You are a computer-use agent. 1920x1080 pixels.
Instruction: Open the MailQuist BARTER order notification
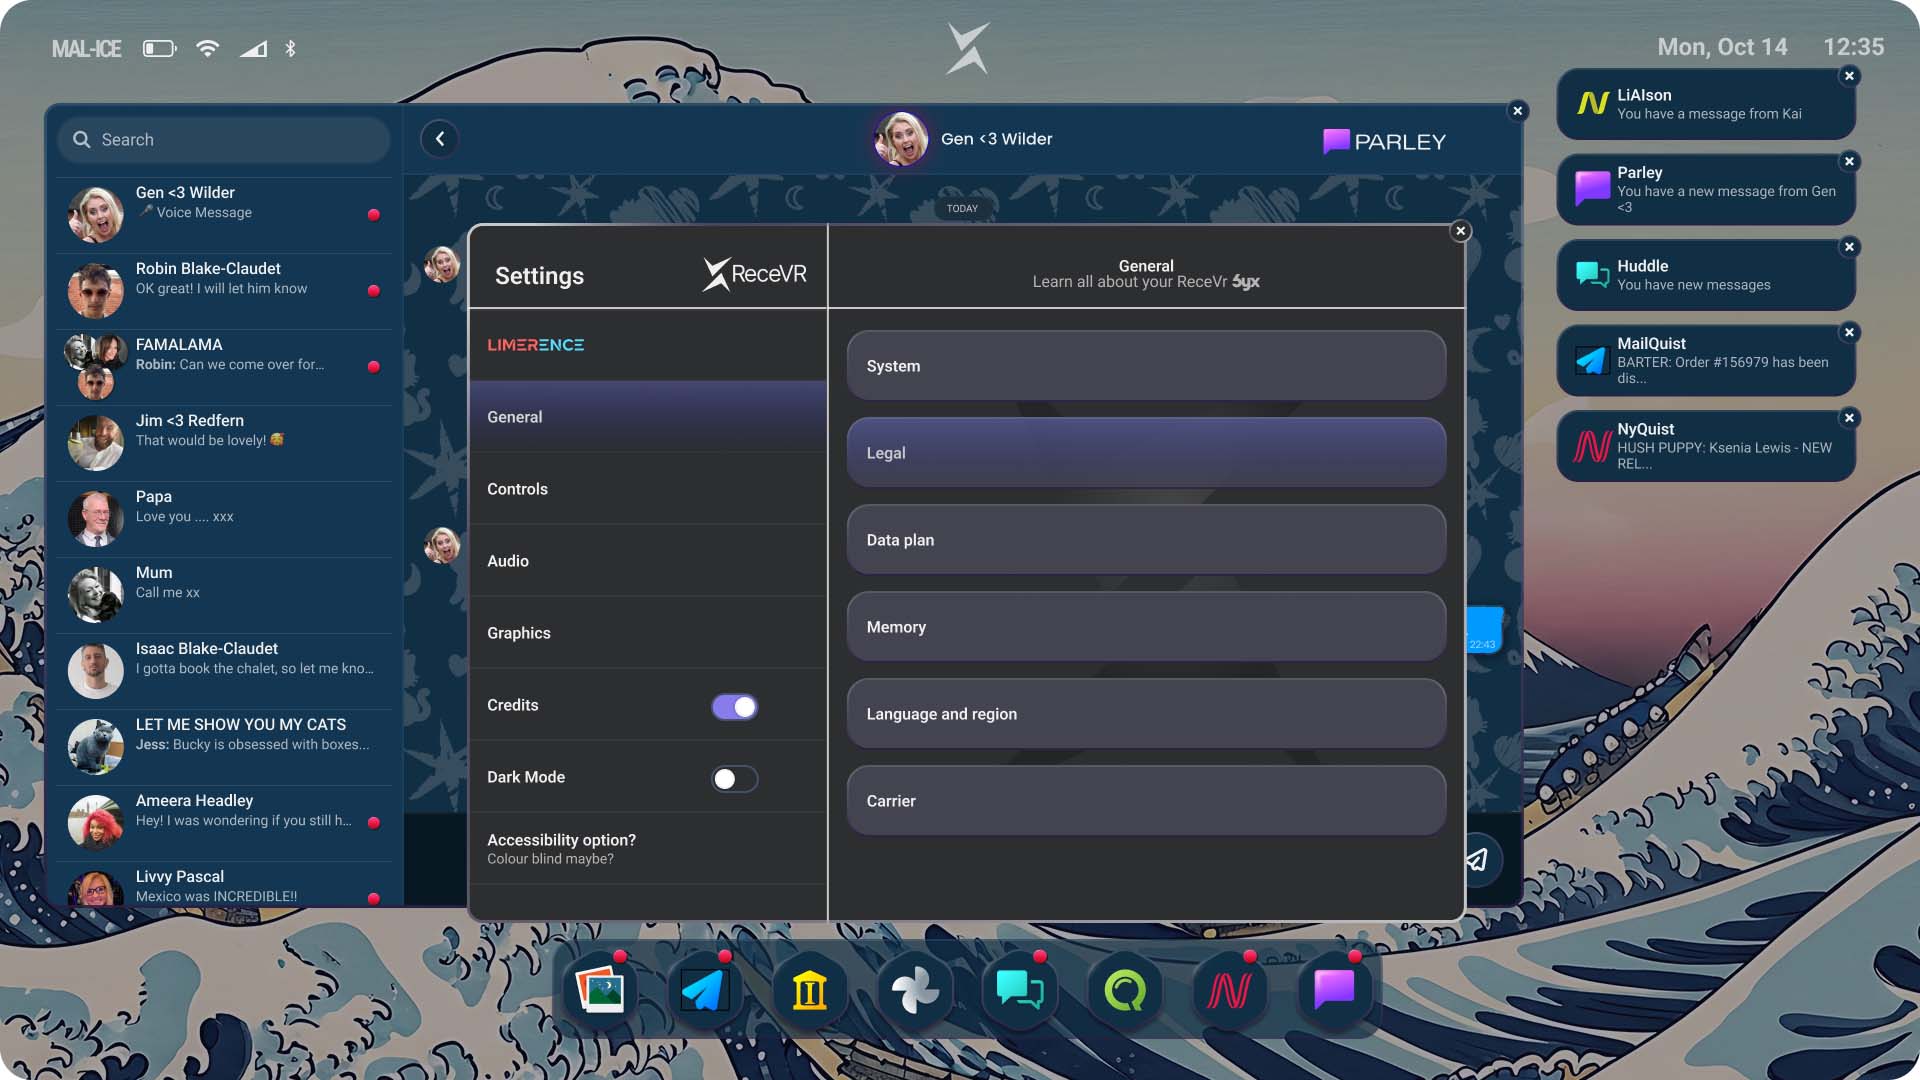(x=1706, y=360)
